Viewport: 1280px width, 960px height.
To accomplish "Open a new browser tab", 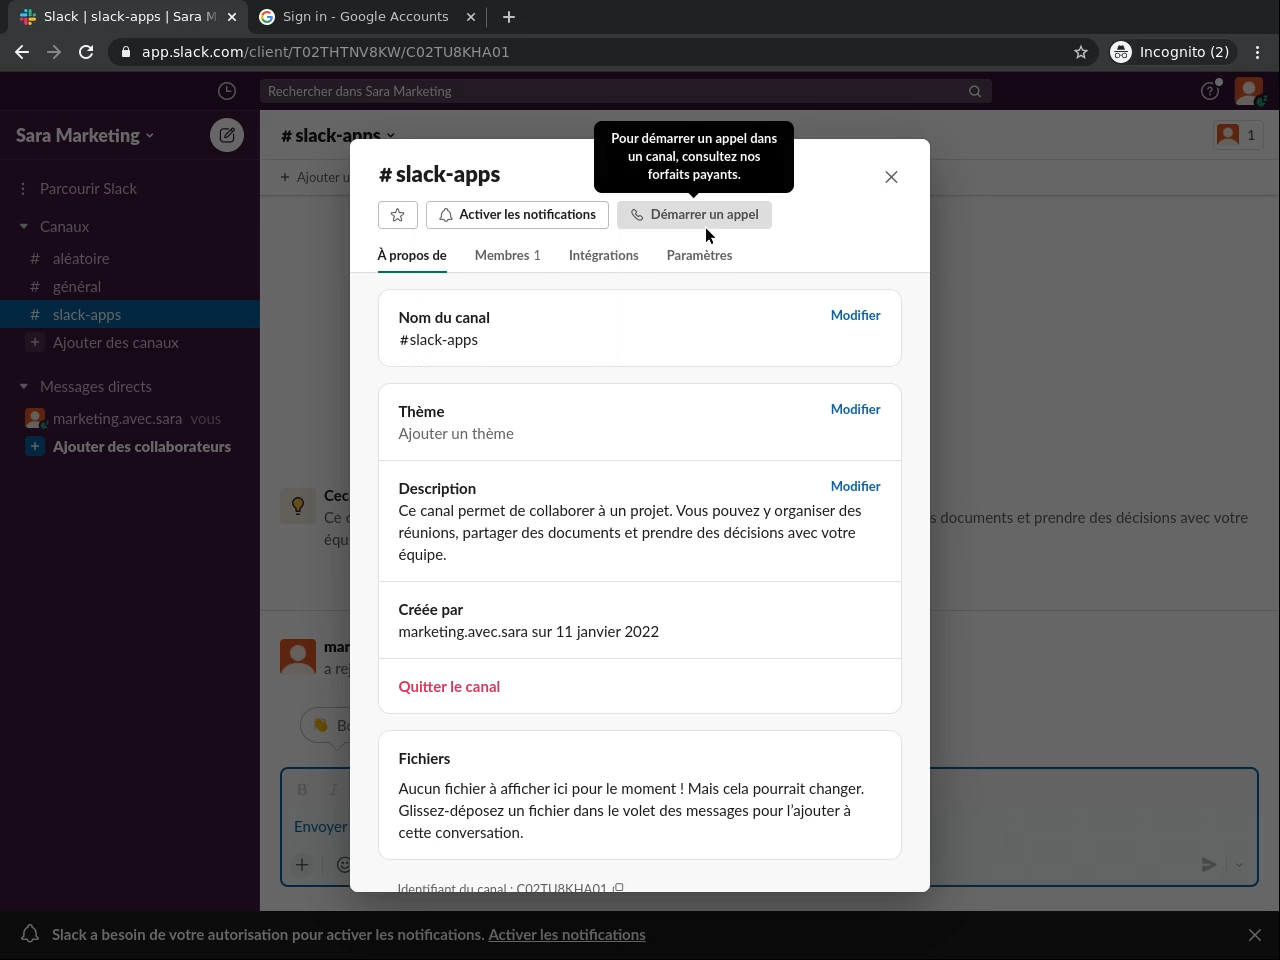I will pyautogui.click(x=509, y=17).
